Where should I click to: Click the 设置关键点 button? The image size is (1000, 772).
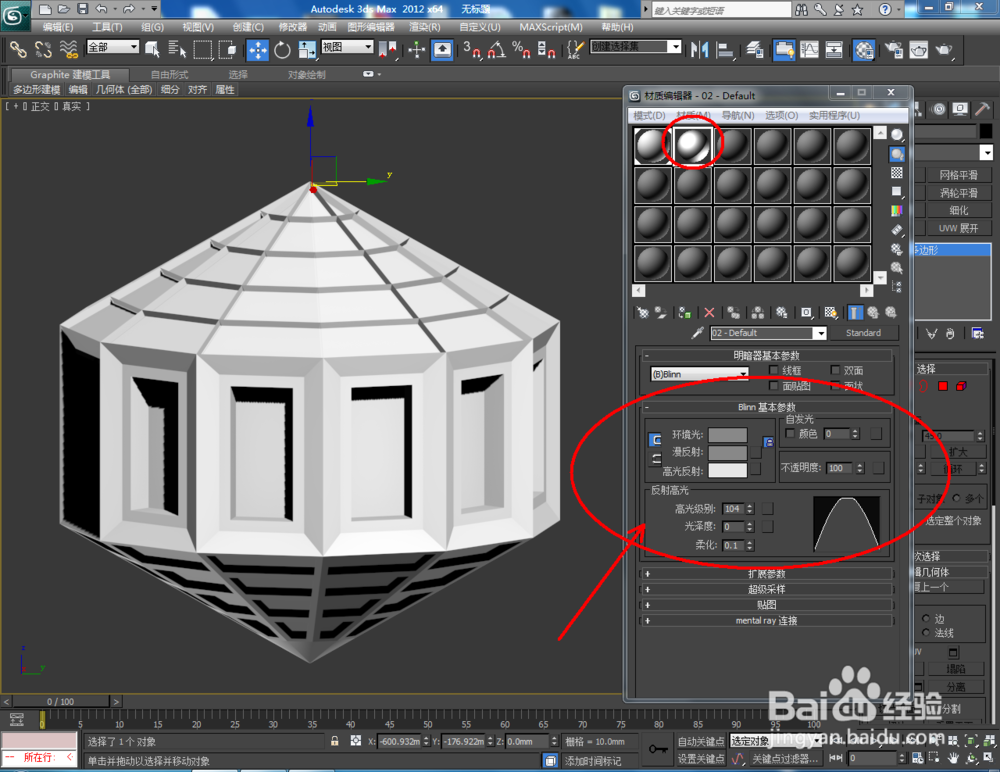tap(701, 759)
